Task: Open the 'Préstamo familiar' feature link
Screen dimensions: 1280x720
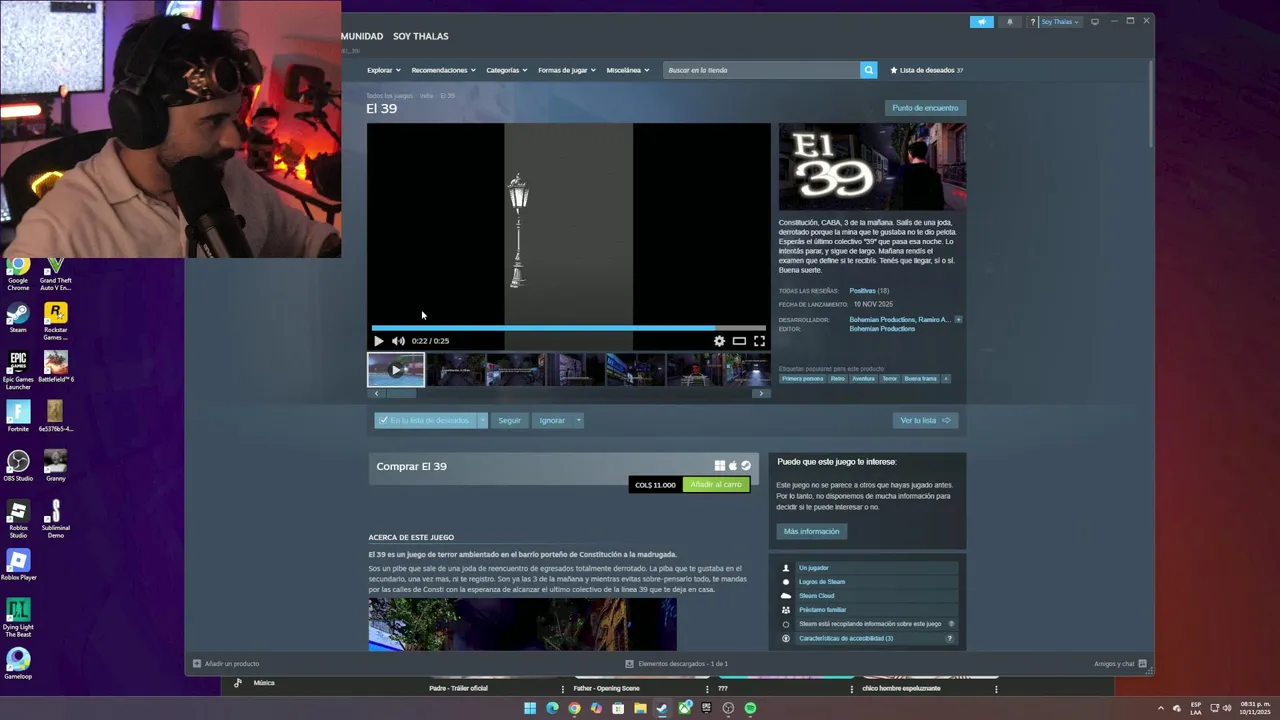Action: (822, 610)
